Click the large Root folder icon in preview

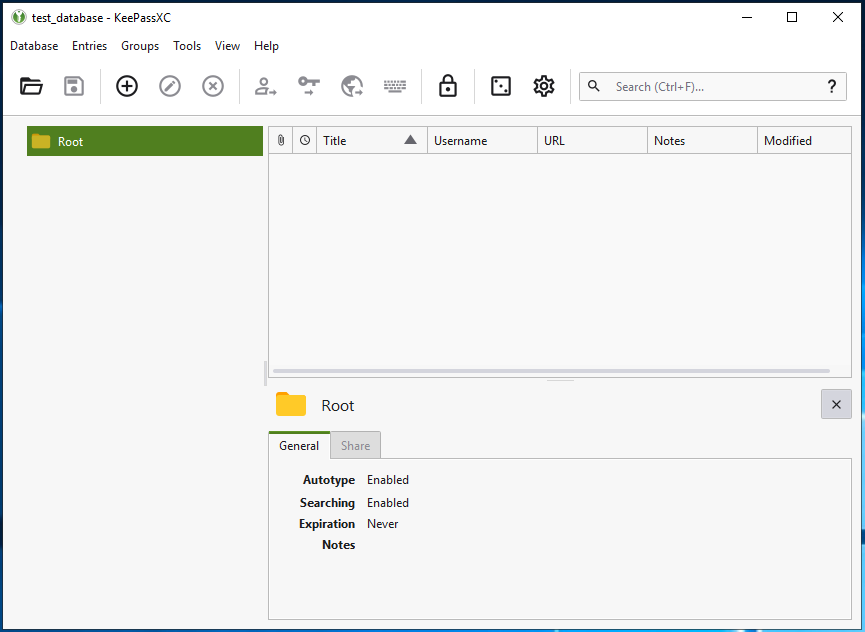click(x=291, y=404)
